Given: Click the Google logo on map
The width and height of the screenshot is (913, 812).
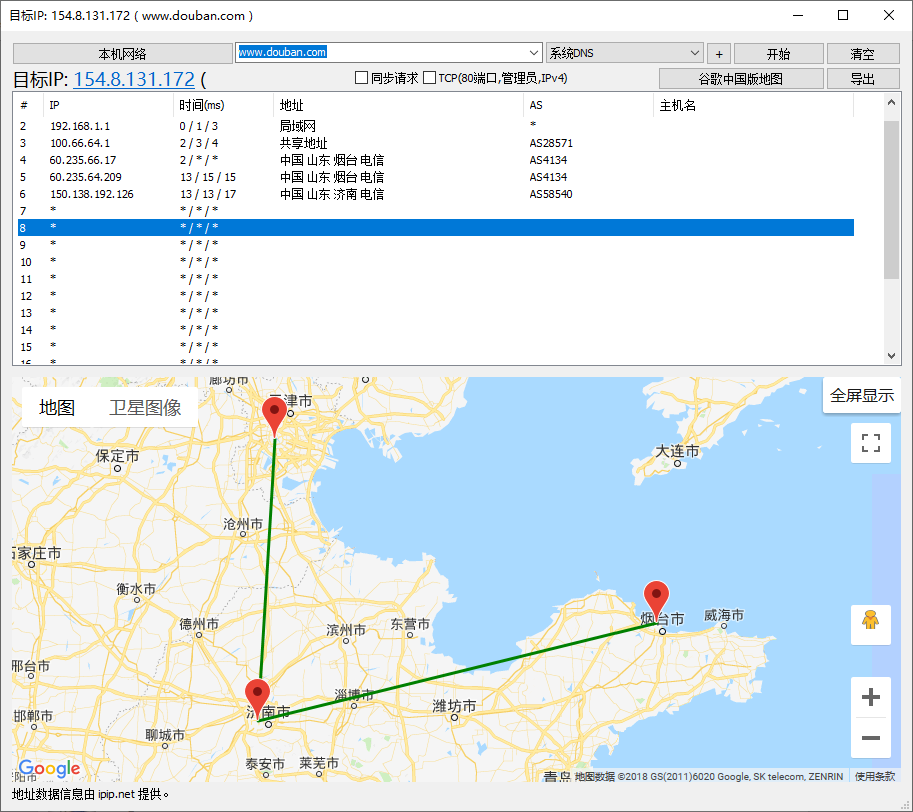Looking at the screenshot, I should 49,768.
